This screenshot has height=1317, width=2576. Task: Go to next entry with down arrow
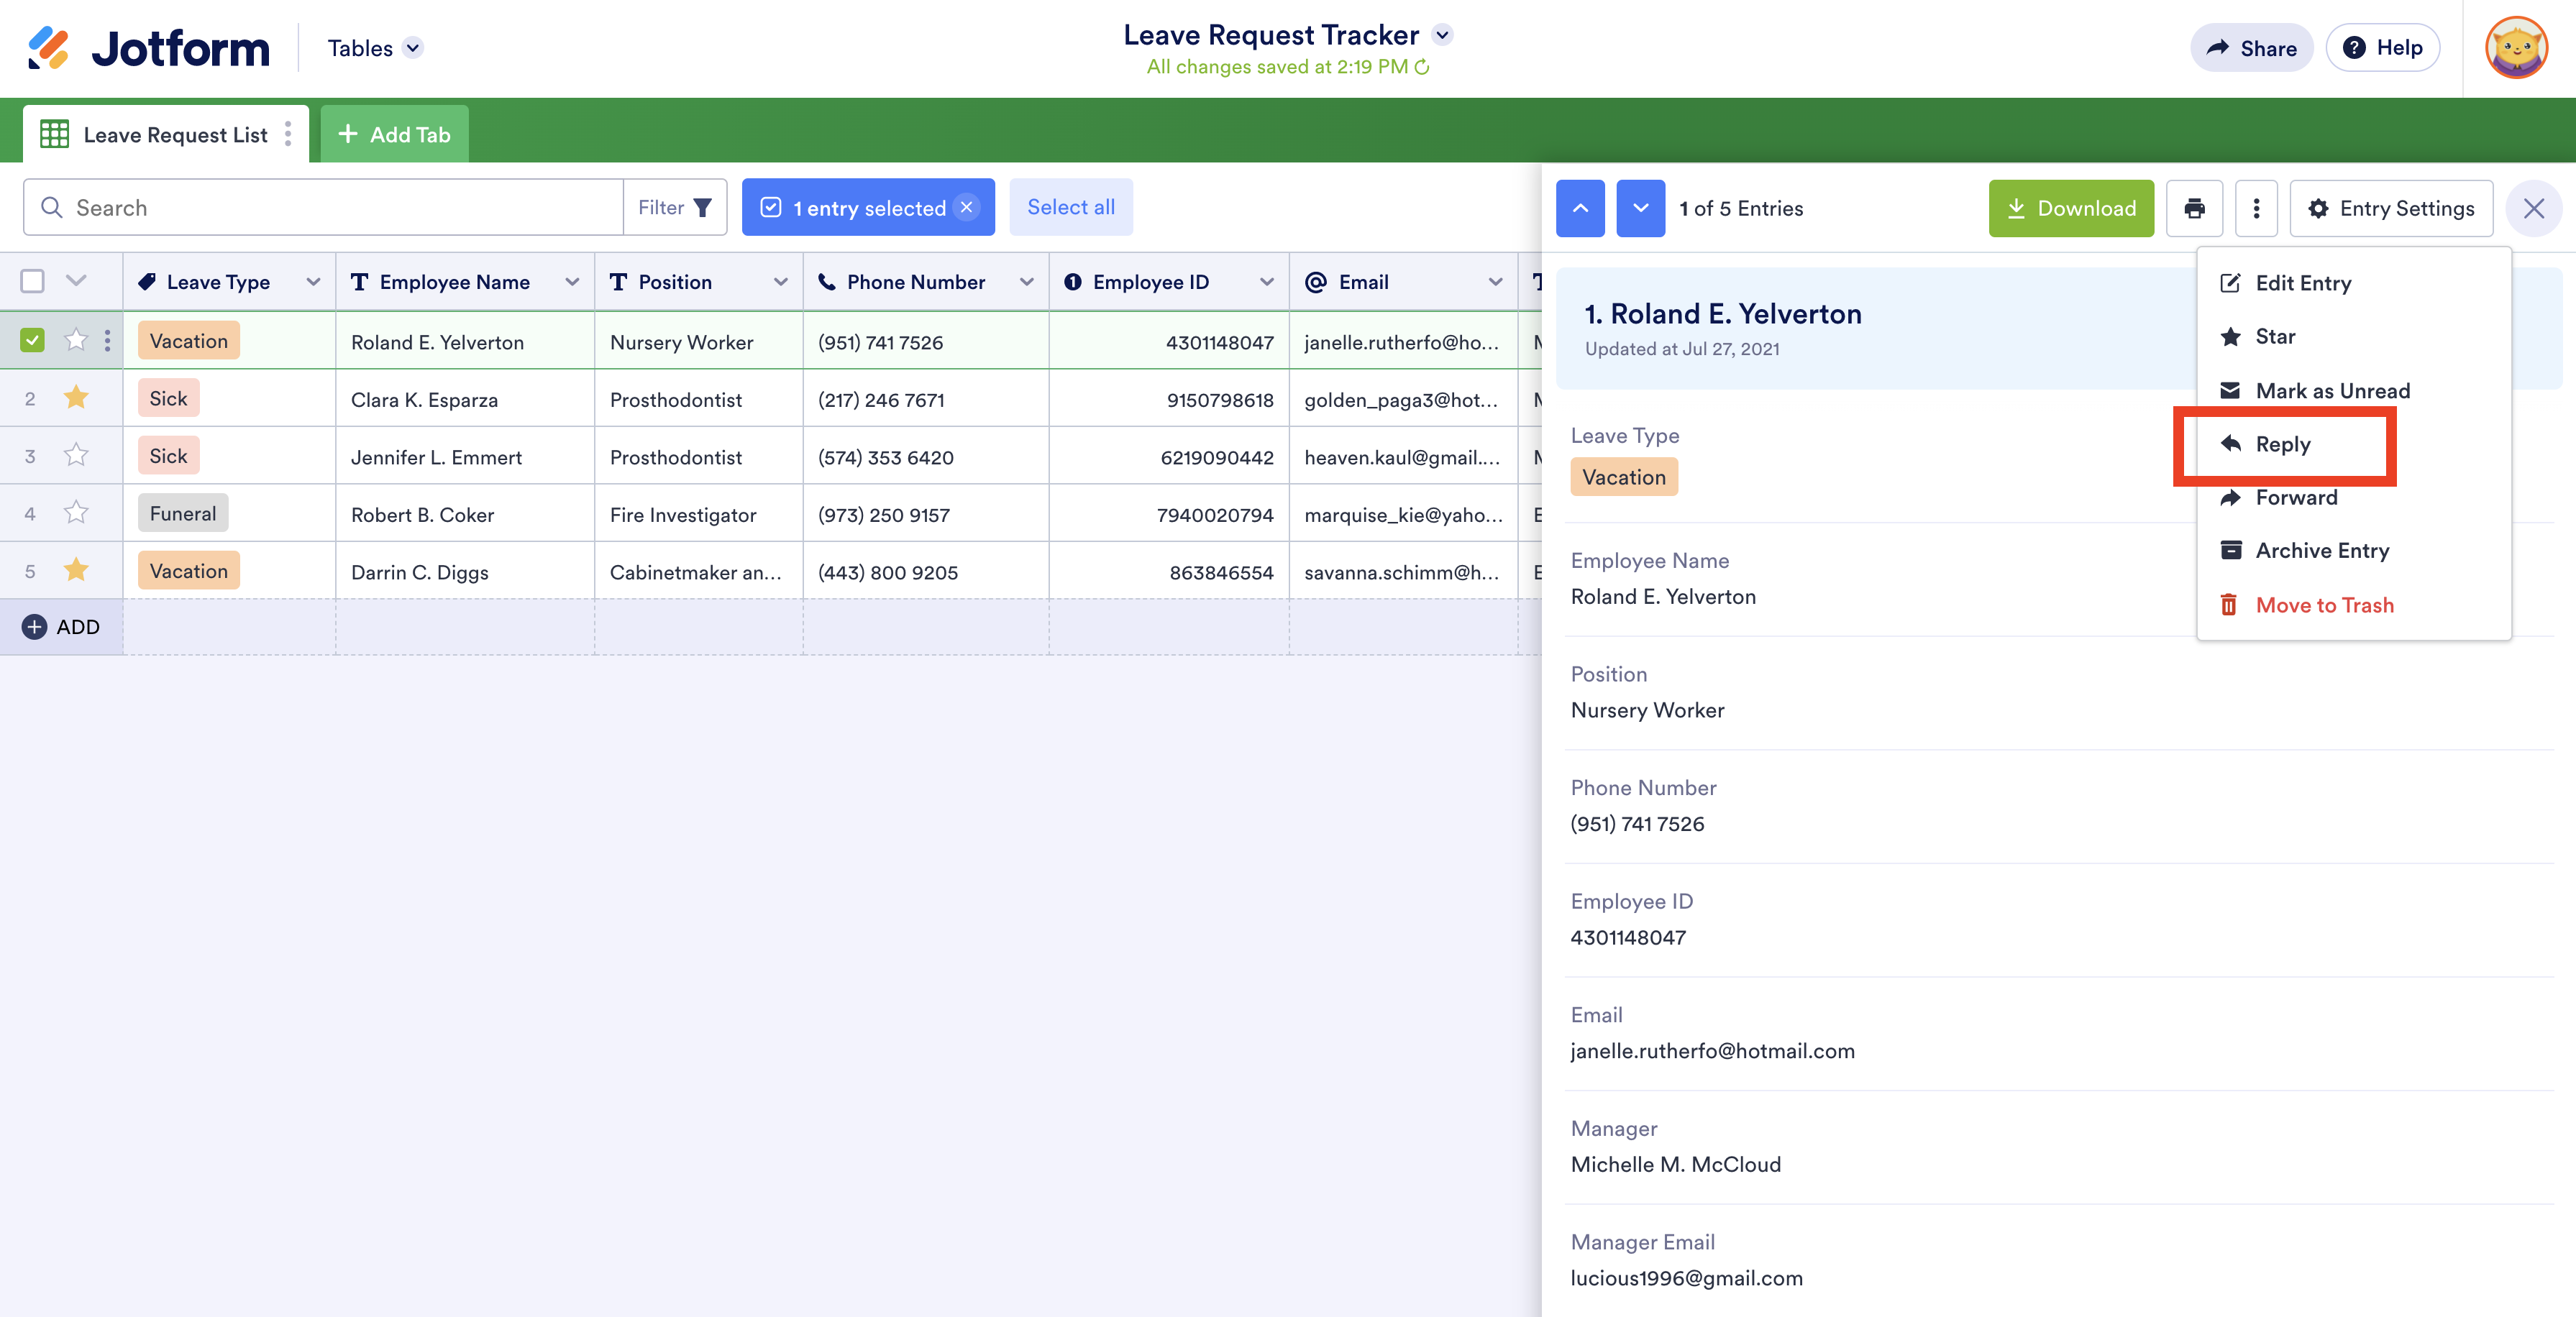tap(1640, 208)
